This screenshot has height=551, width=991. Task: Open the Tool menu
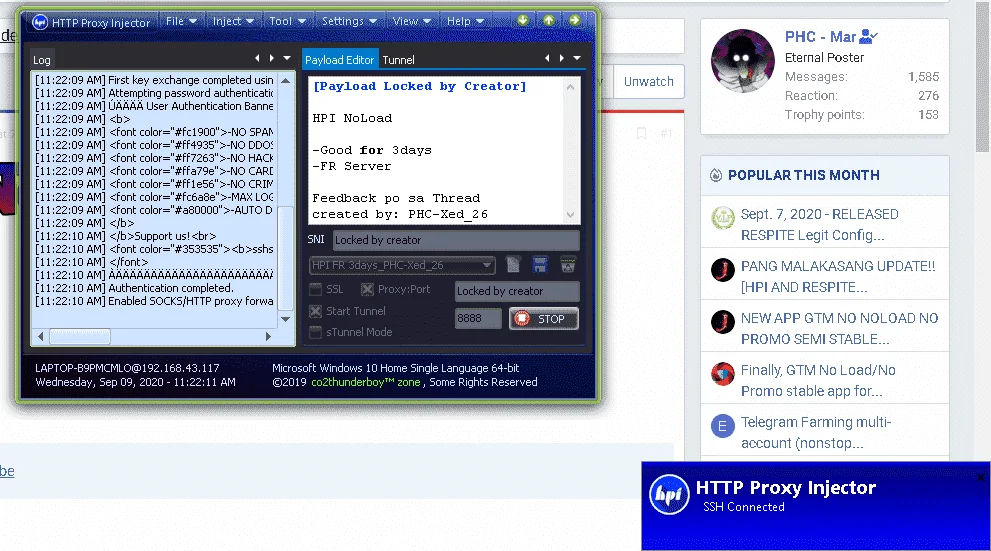pos(288,21)
